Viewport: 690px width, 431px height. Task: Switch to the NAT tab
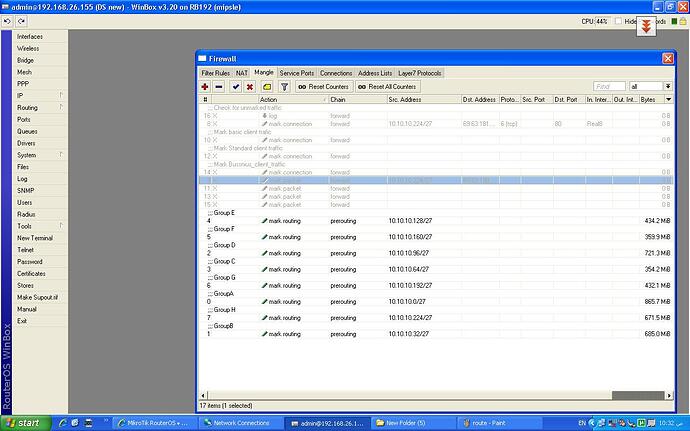pyautogui.click(x=242, y=73)
